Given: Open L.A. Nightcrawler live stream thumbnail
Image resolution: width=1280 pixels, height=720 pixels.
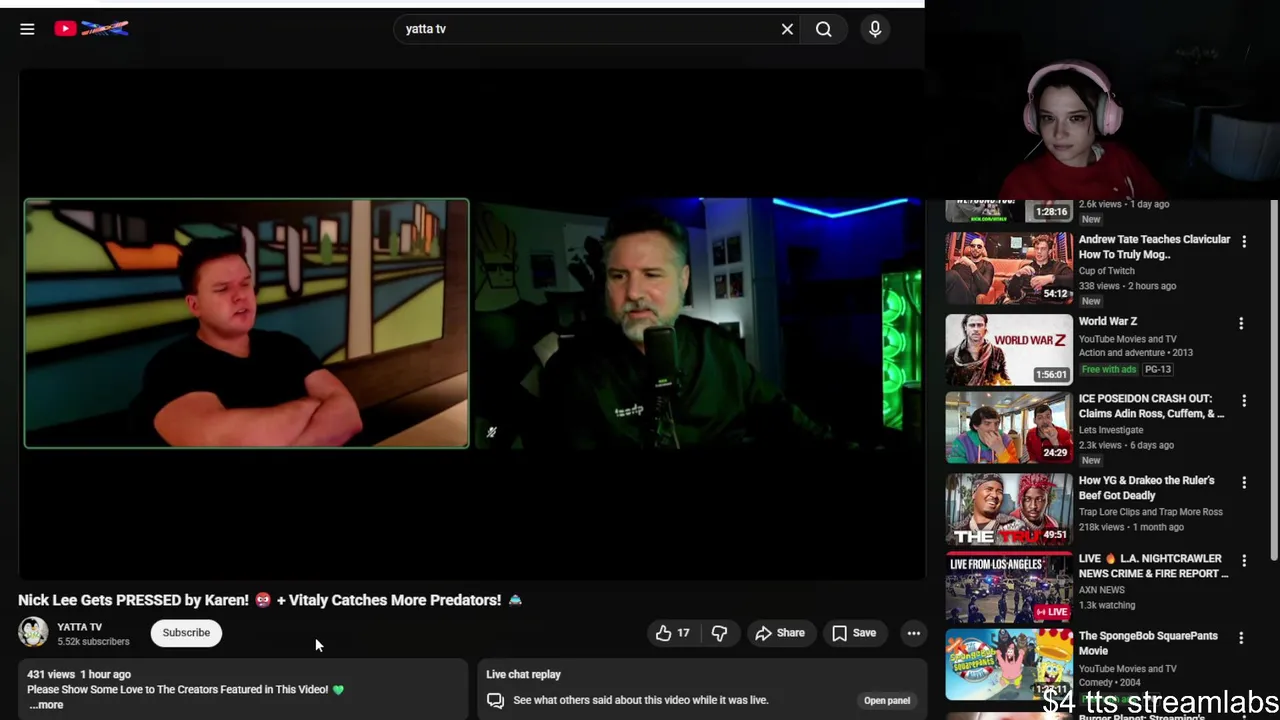Looking at the screenshot, I should click(x=1009, y=587).
